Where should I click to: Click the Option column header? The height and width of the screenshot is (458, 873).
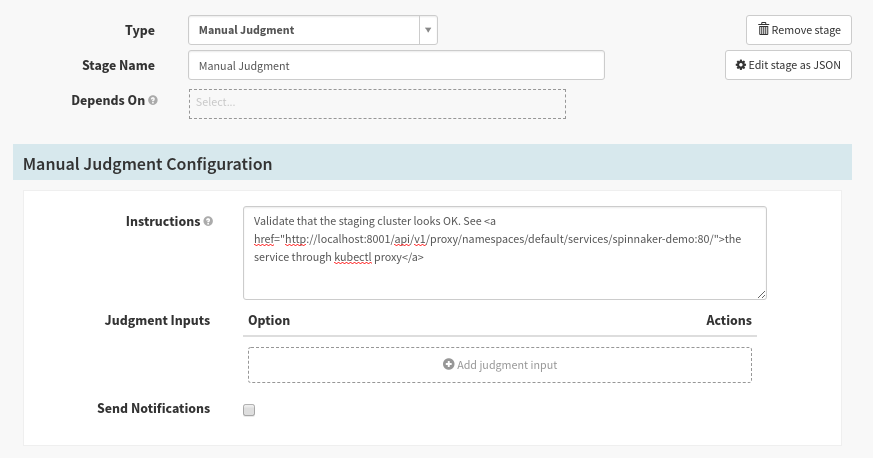point(268,321)
